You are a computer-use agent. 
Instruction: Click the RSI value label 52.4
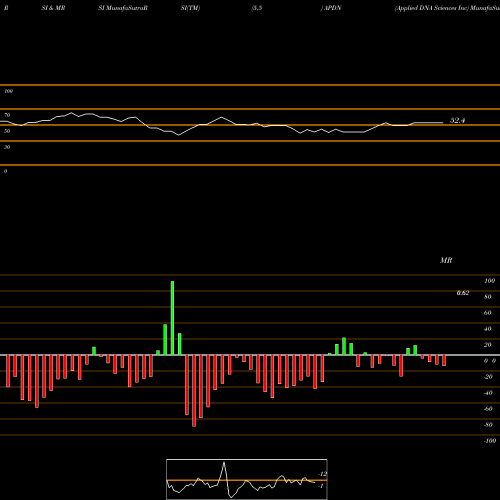(457, 121)
